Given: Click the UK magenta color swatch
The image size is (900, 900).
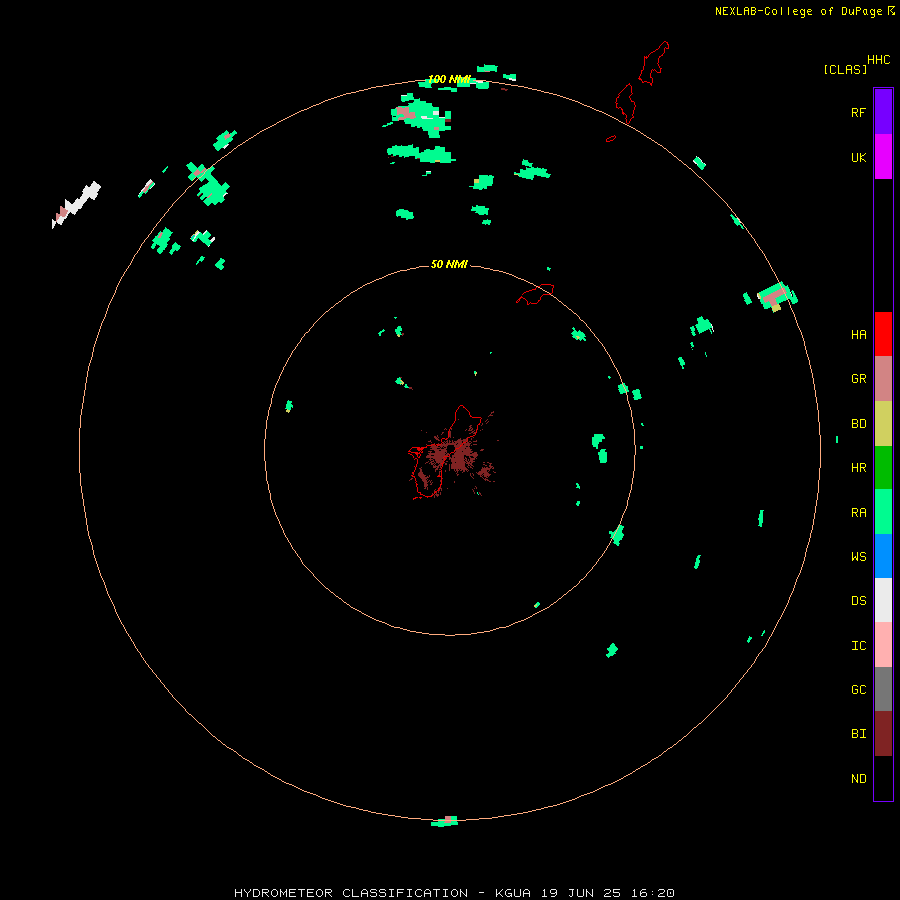Looking at the screenshot, I should coord(883,157).
